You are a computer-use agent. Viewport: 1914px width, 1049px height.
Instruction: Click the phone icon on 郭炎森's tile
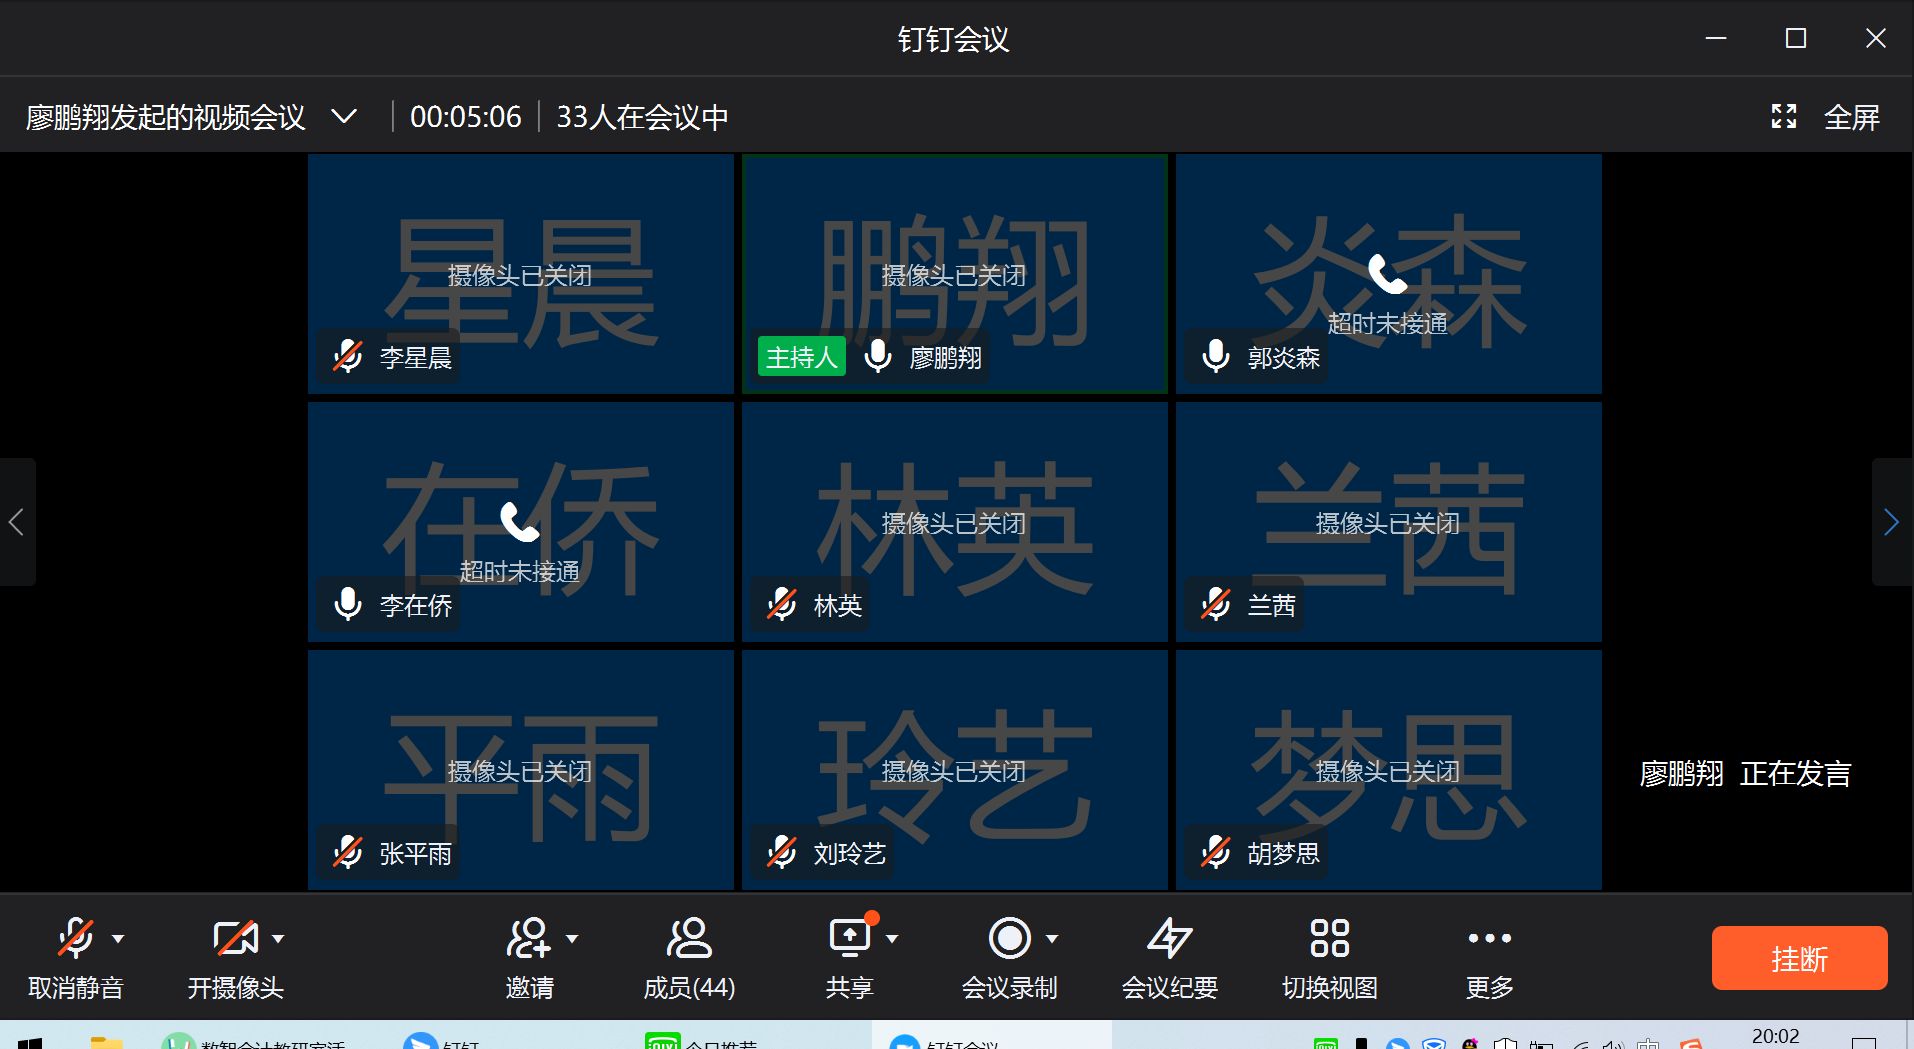[1388, 273]
